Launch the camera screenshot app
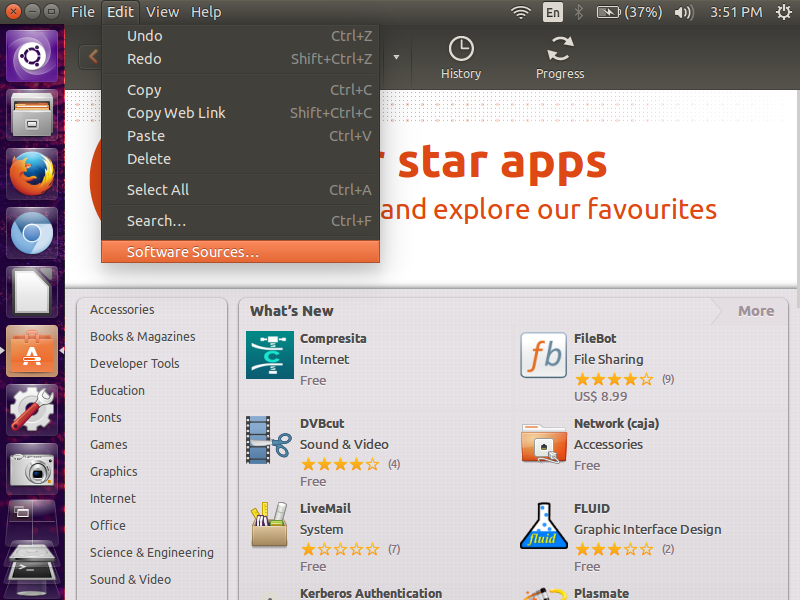 tap(32, 469)
